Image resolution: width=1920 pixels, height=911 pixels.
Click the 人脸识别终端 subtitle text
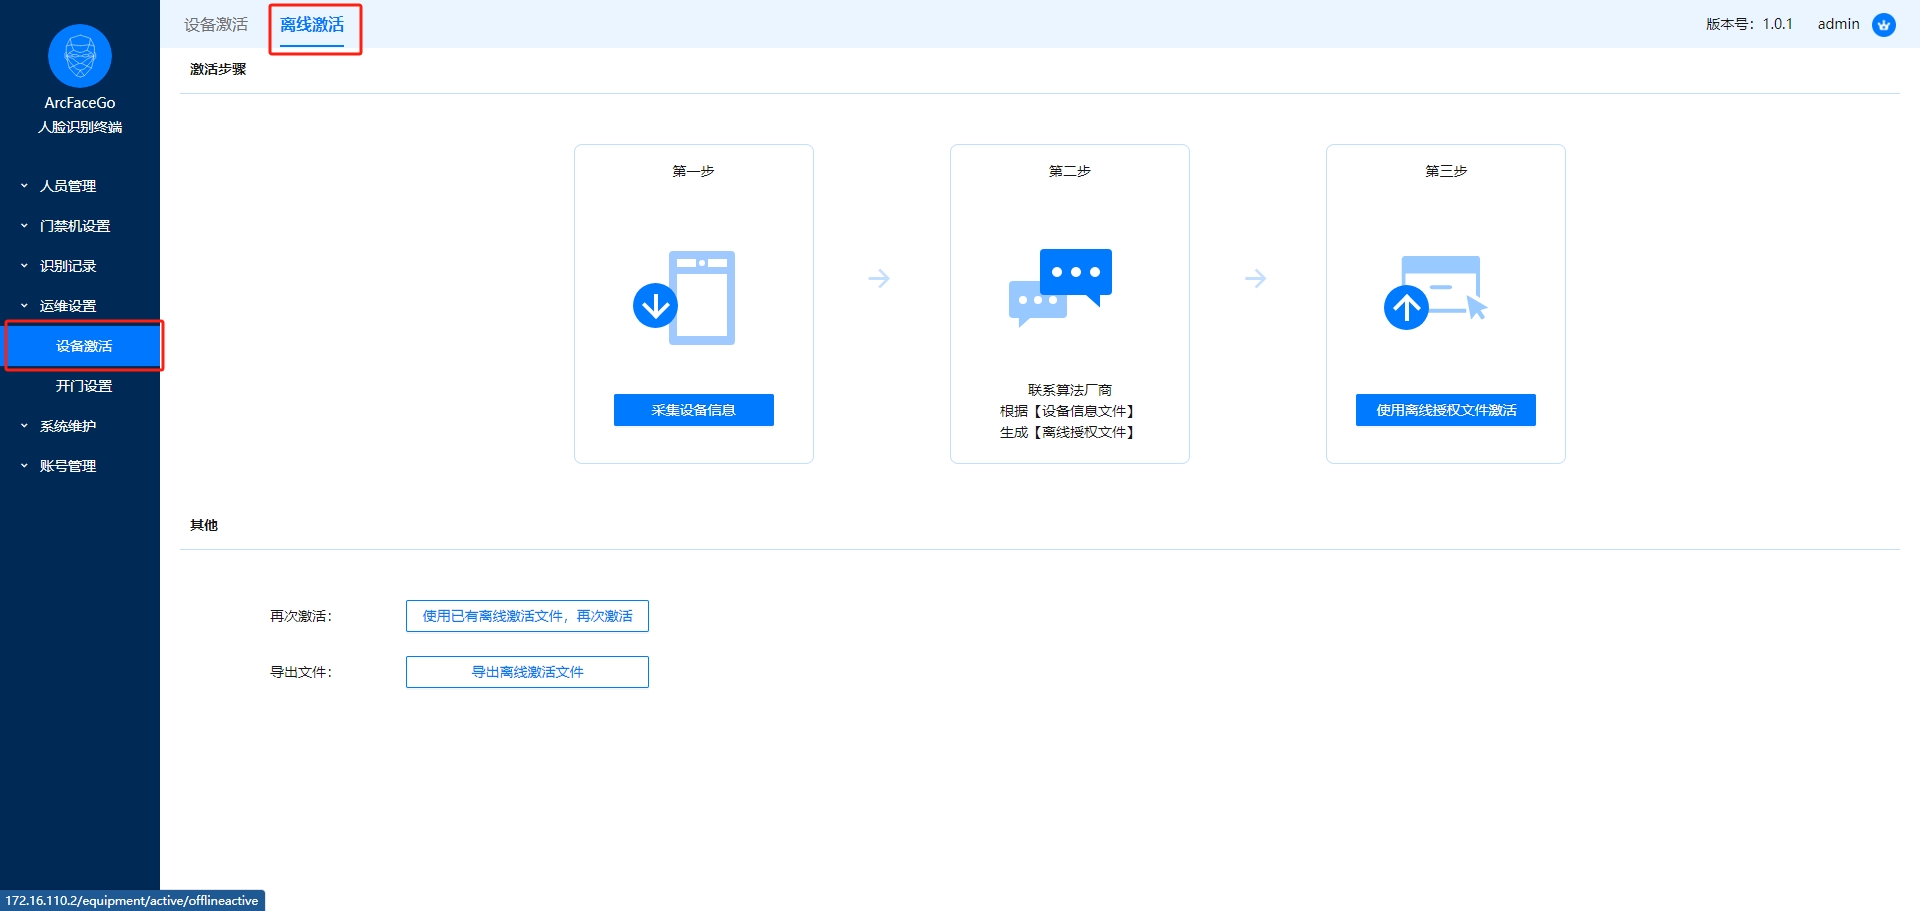[x=80, y=127]
